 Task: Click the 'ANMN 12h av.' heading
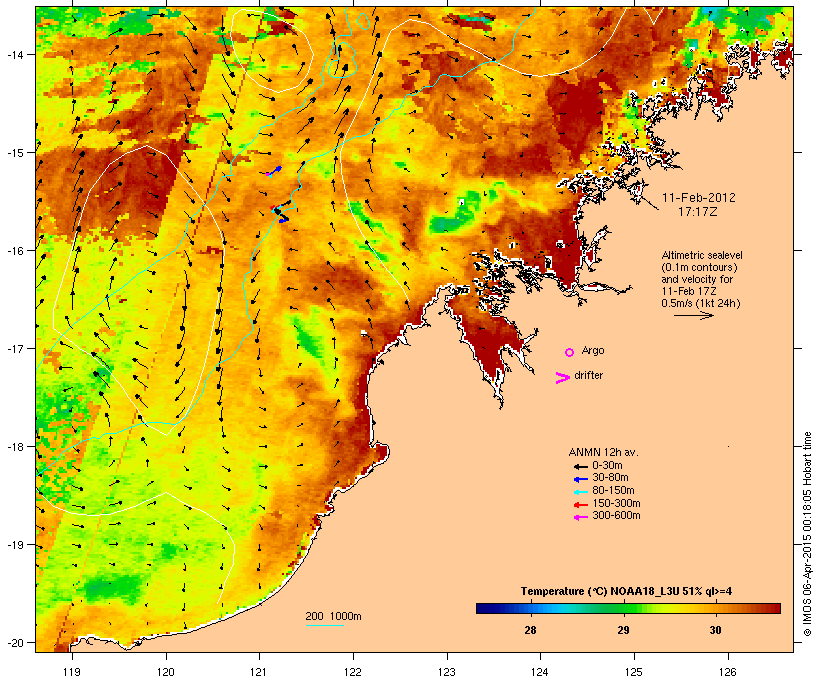pos(603,452)
